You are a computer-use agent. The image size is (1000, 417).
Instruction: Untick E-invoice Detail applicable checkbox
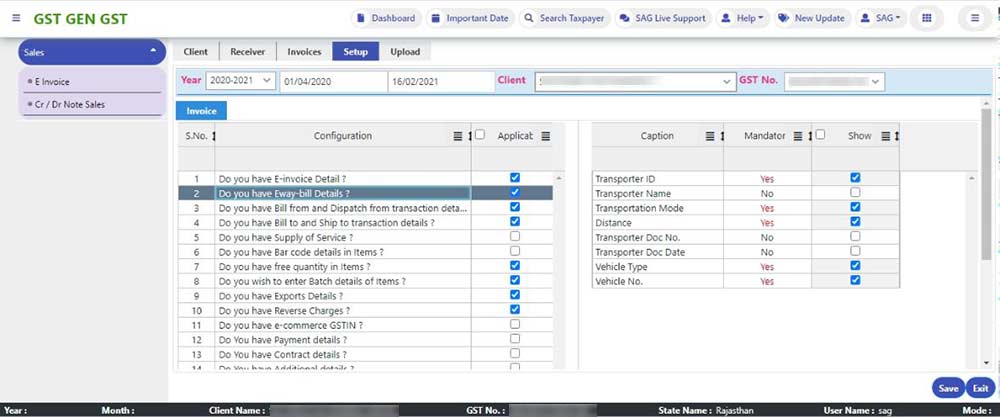tap(514, 177)
